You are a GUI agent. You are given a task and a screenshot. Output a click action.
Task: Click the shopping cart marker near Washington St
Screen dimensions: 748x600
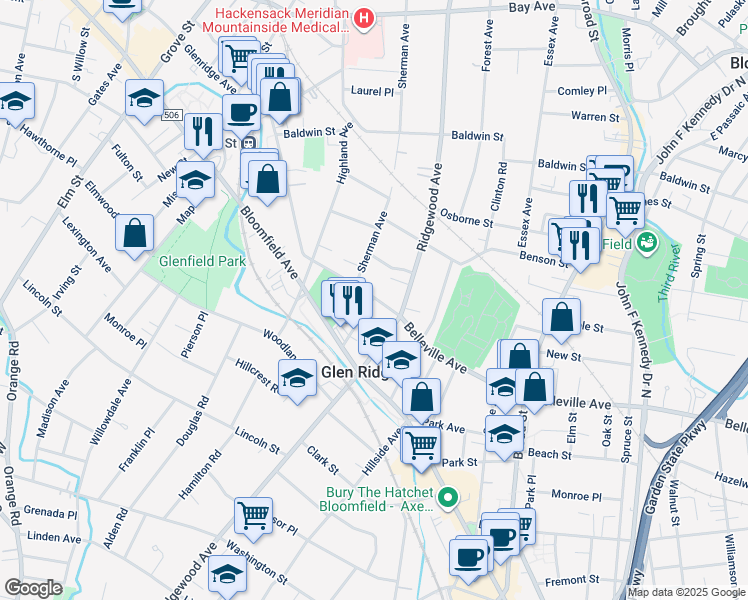tap(254, 516)
